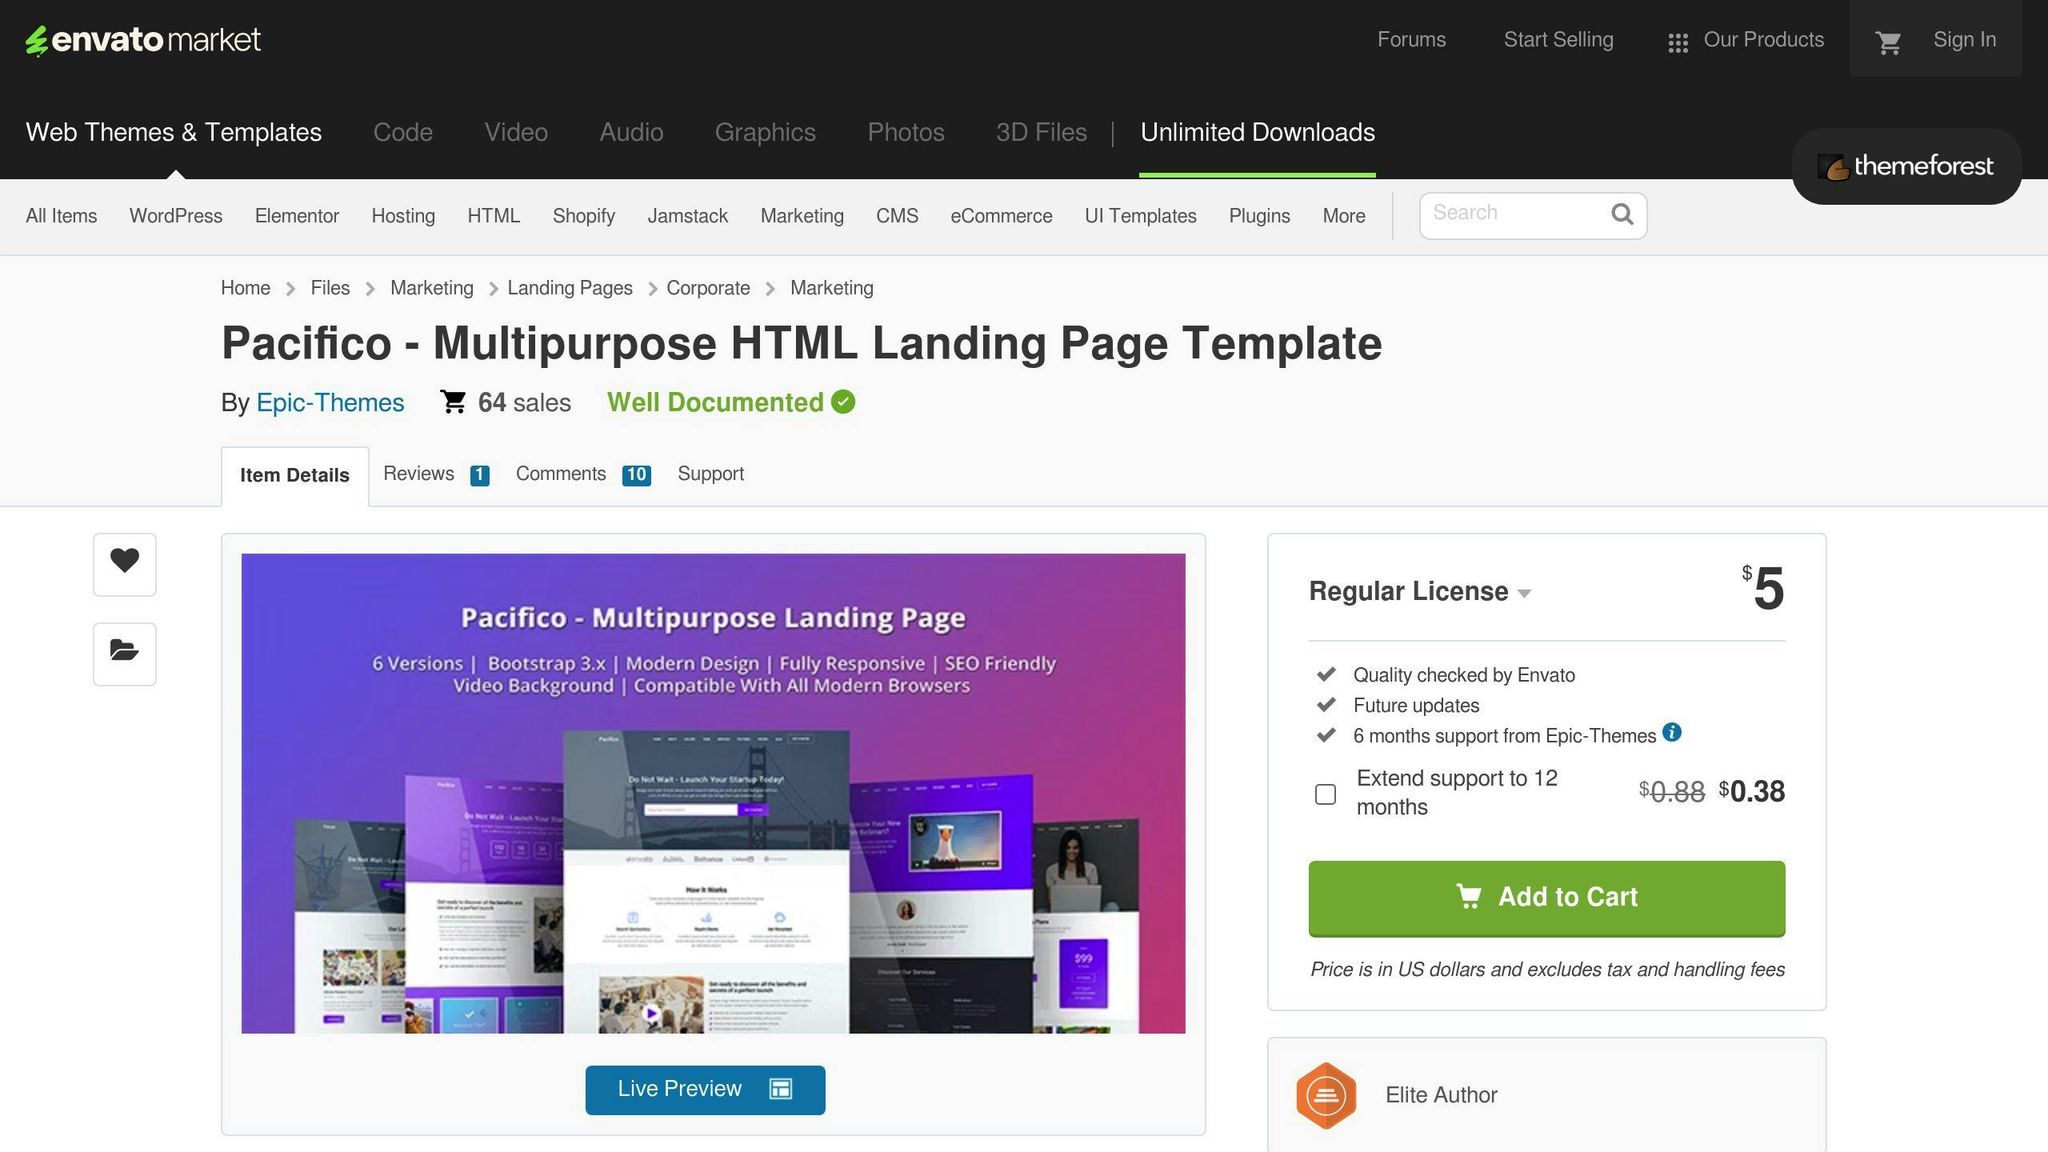Screen dimensions: 2048x1152
Task: Add item to favorites with heart icon
Action: [125, 564]
